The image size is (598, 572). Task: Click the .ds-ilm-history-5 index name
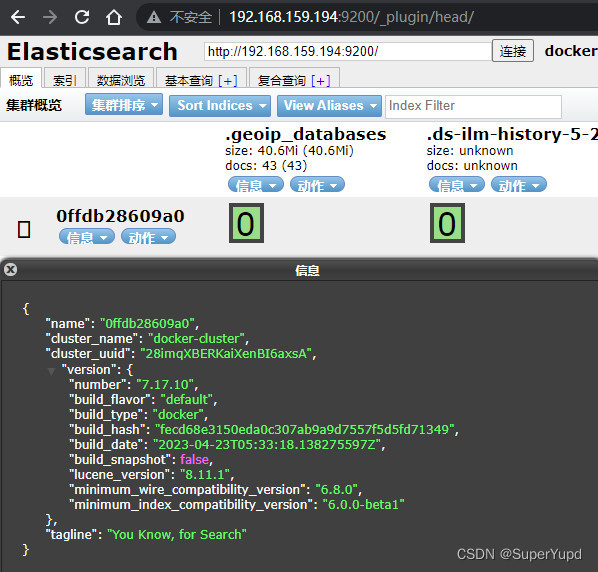click(x=512, y=134)
